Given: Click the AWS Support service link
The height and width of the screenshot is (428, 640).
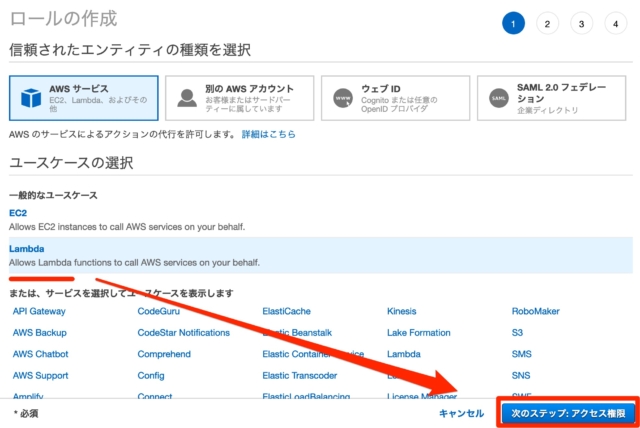Looking at the screenshot, I should [40, 375].
